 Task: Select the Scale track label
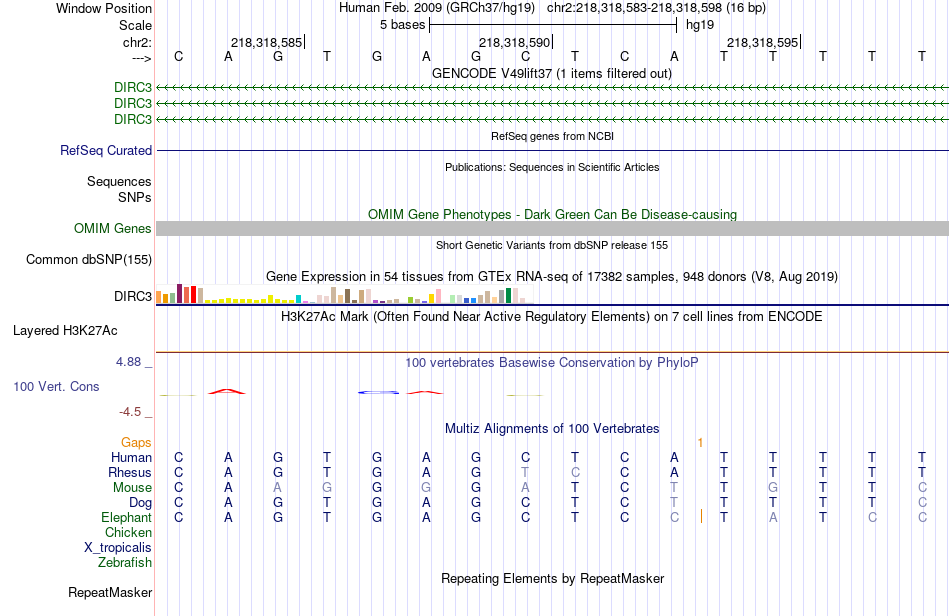click(x=135, y=25)
